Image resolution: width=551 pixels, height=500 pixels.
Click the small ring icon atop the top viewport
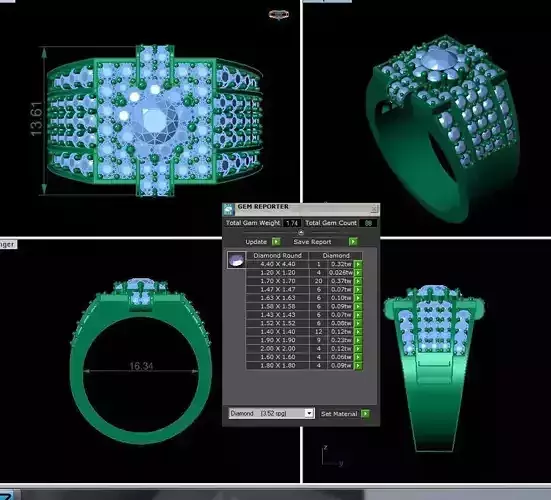coord(279,14)
